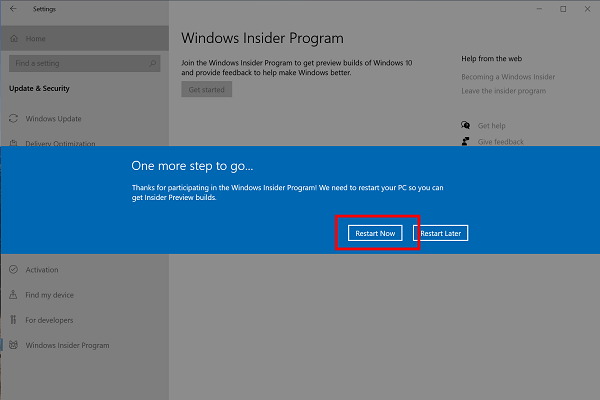Image resolution: width=600 pixels, height=400 pixels.
Task: Select Windows Insider Program in sidebar
Action: point(85,345)
